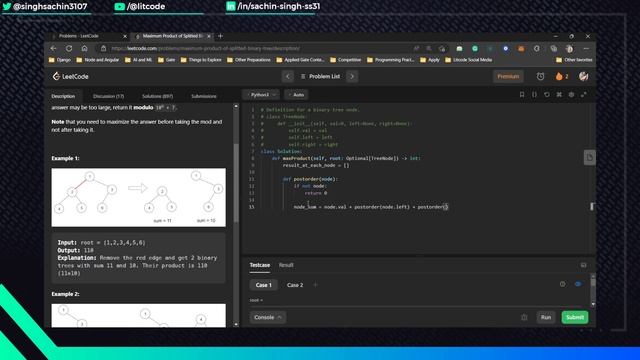Click the browser address bar URL

[206, 49]
